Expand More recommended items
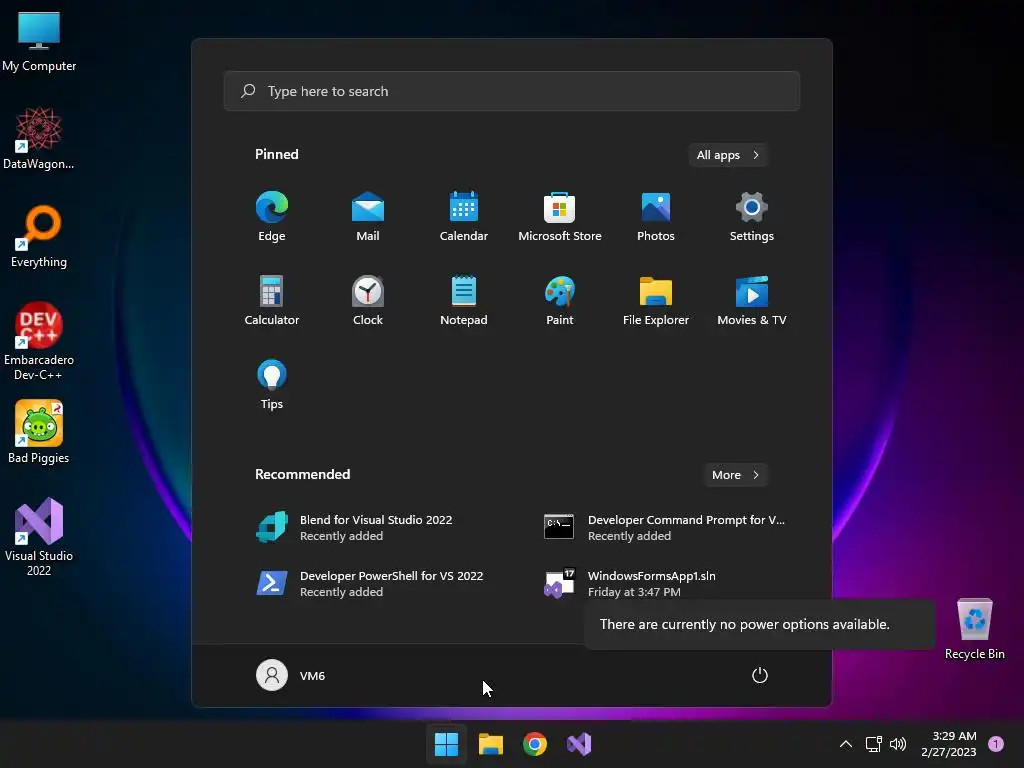 735,475
